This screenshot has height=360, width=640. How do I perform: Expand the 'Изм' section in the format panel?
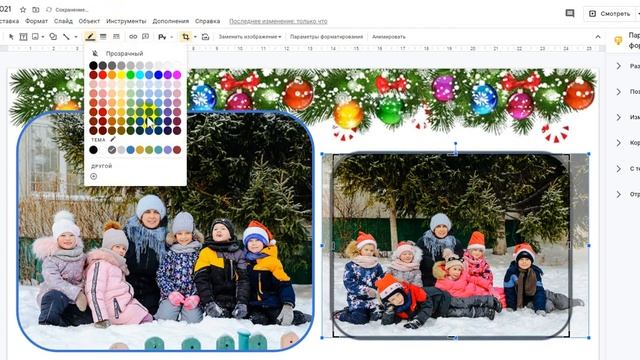(x=619, y=117)
